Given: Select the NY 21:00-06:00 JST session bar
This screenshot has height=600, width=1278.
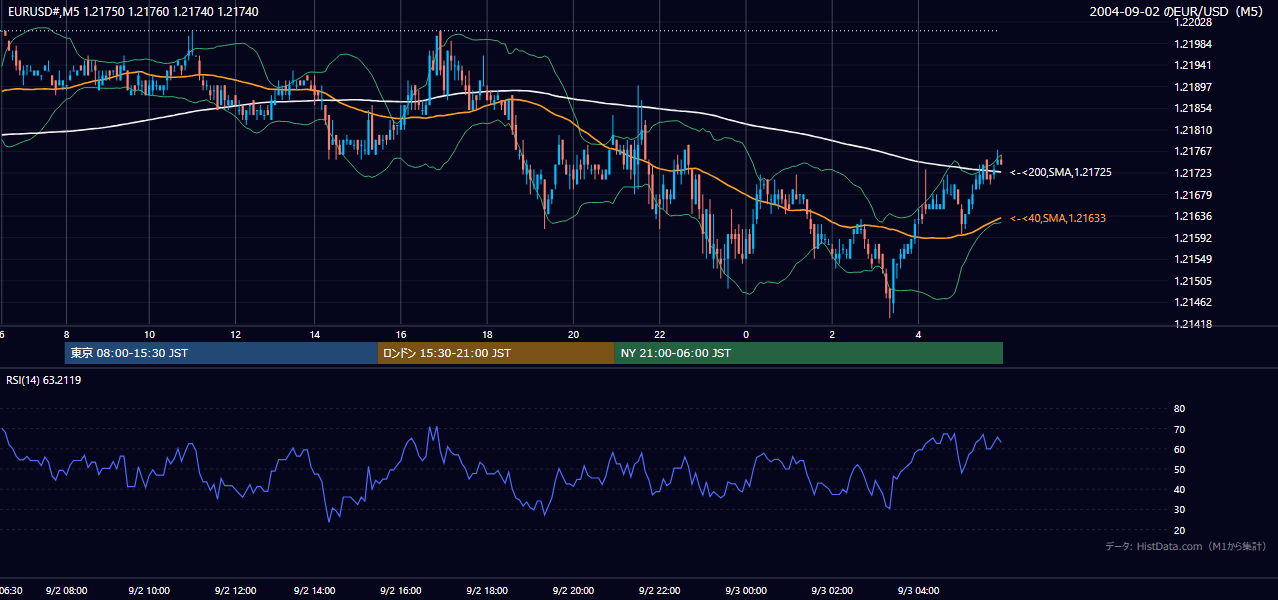Looking at the screenshot, I should tap(808, 353).
